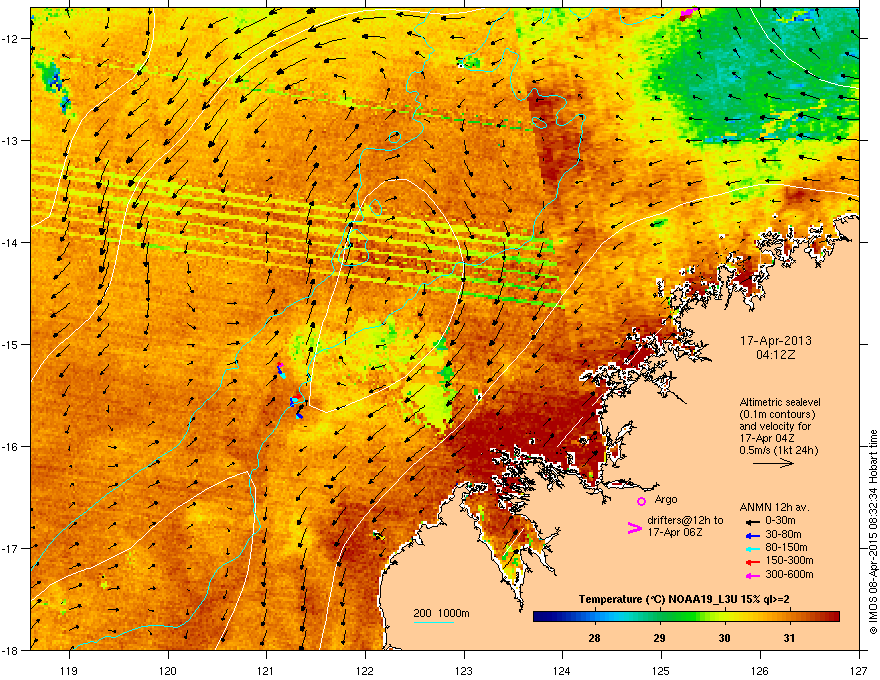Screen dimensions: 880x680
Task: Click the longitude axis label '125'
Action: (661, 670)
